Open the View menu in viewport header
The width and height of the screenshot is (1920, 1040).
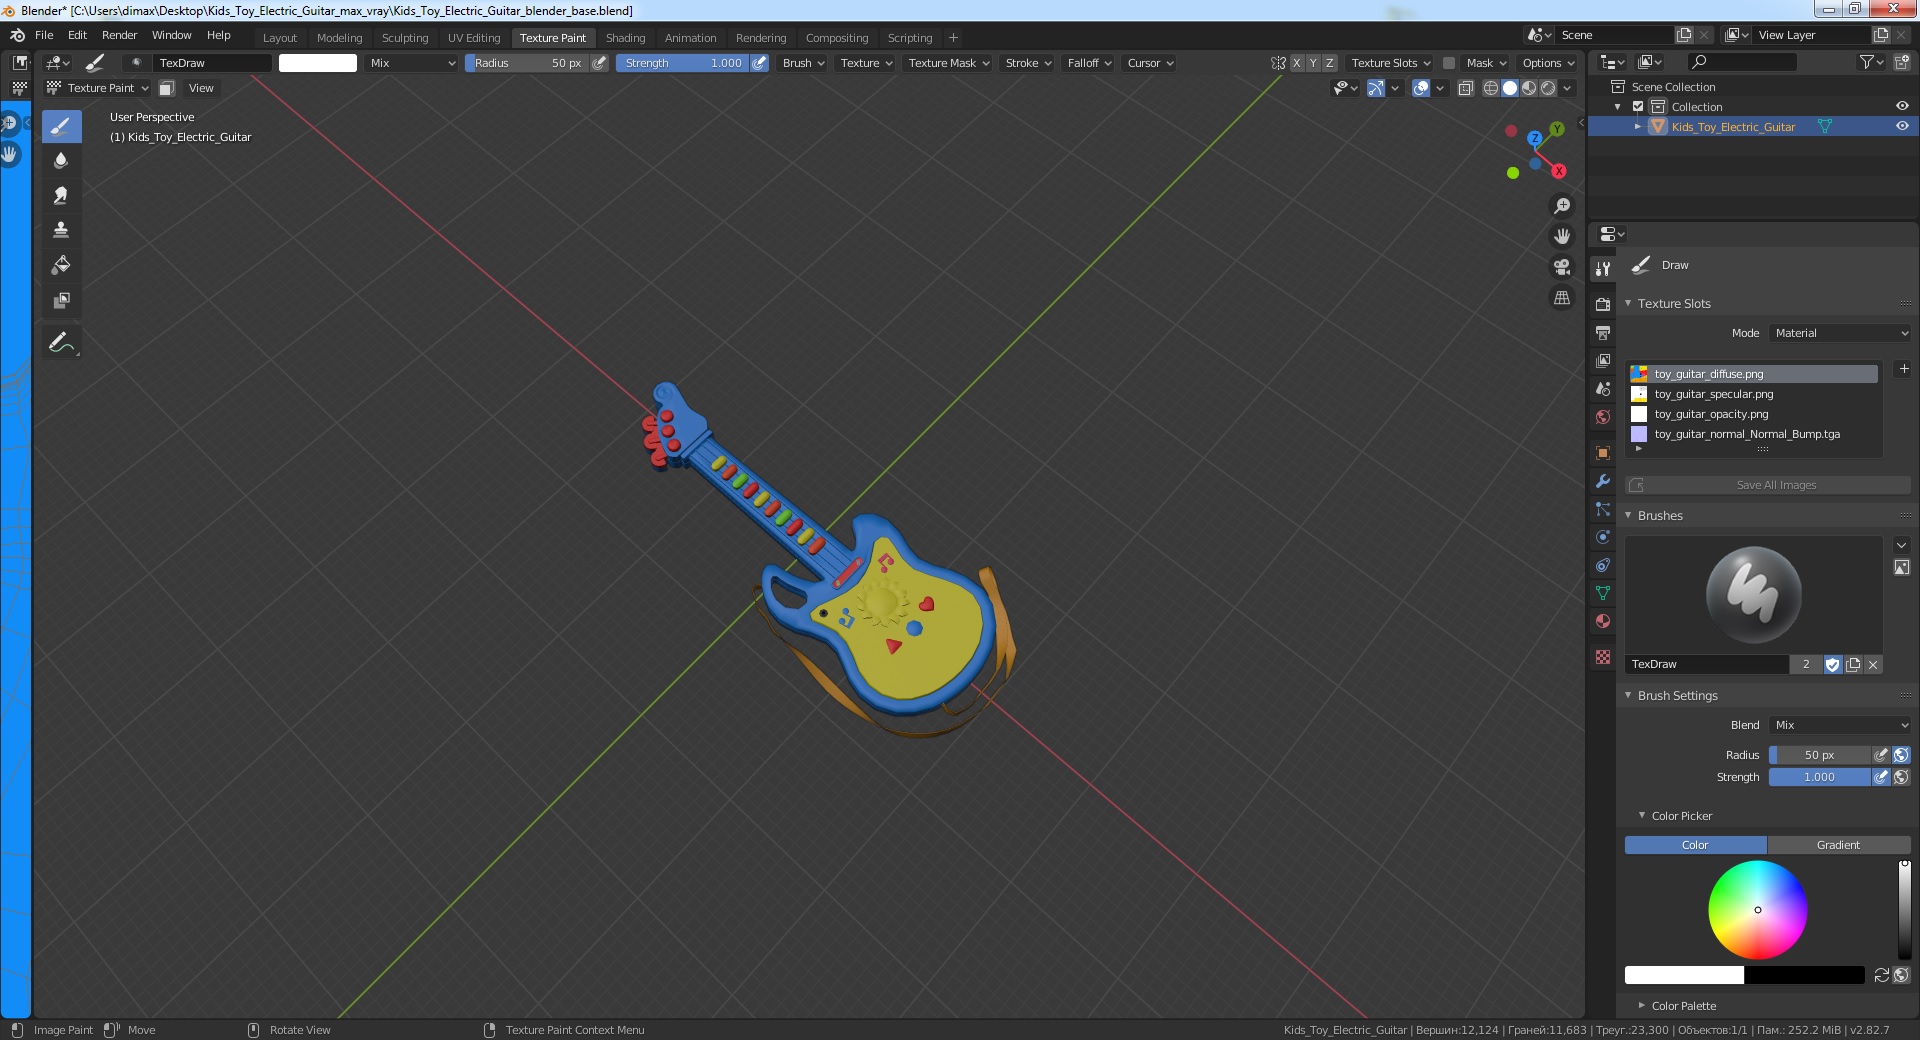(x=201, y=88)
